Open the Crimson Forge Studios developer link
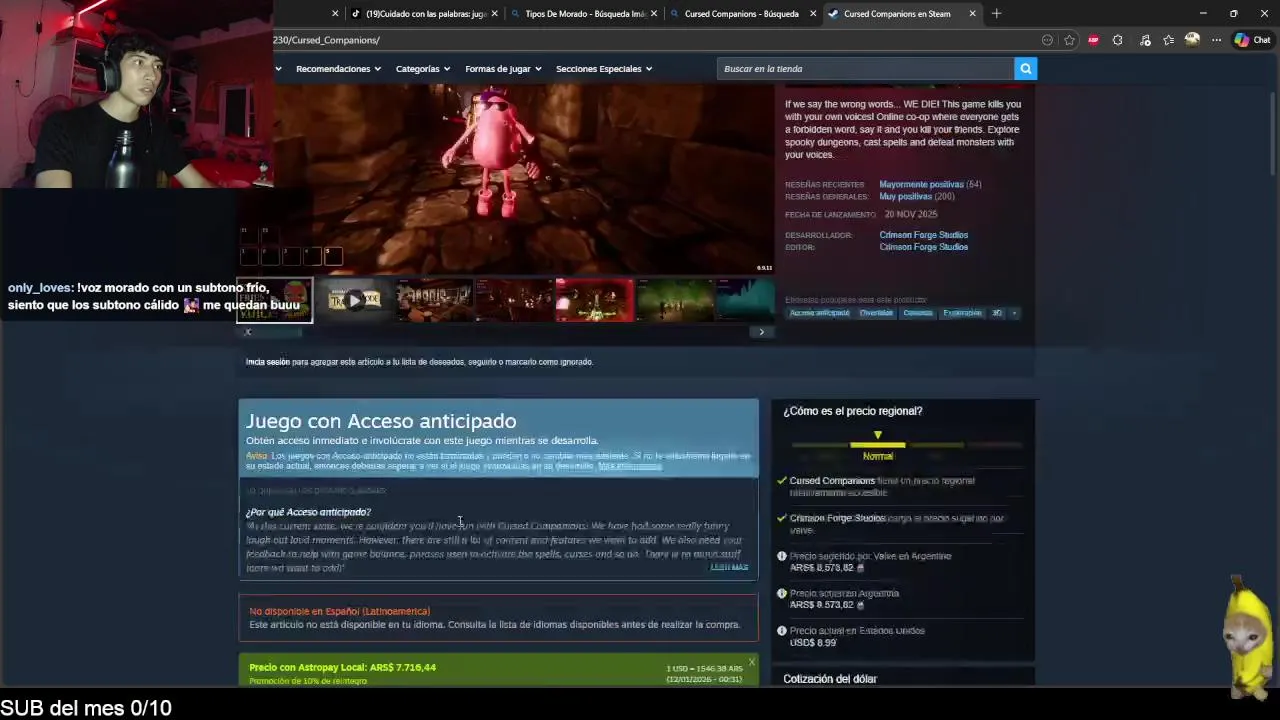The width and height of the screenshot is (1280, 720). (923, 235)
